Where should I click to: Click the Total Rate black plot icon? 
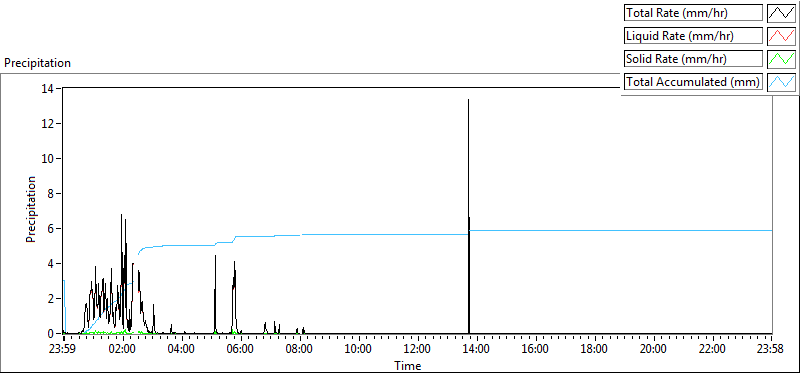[x=782, y=12]
